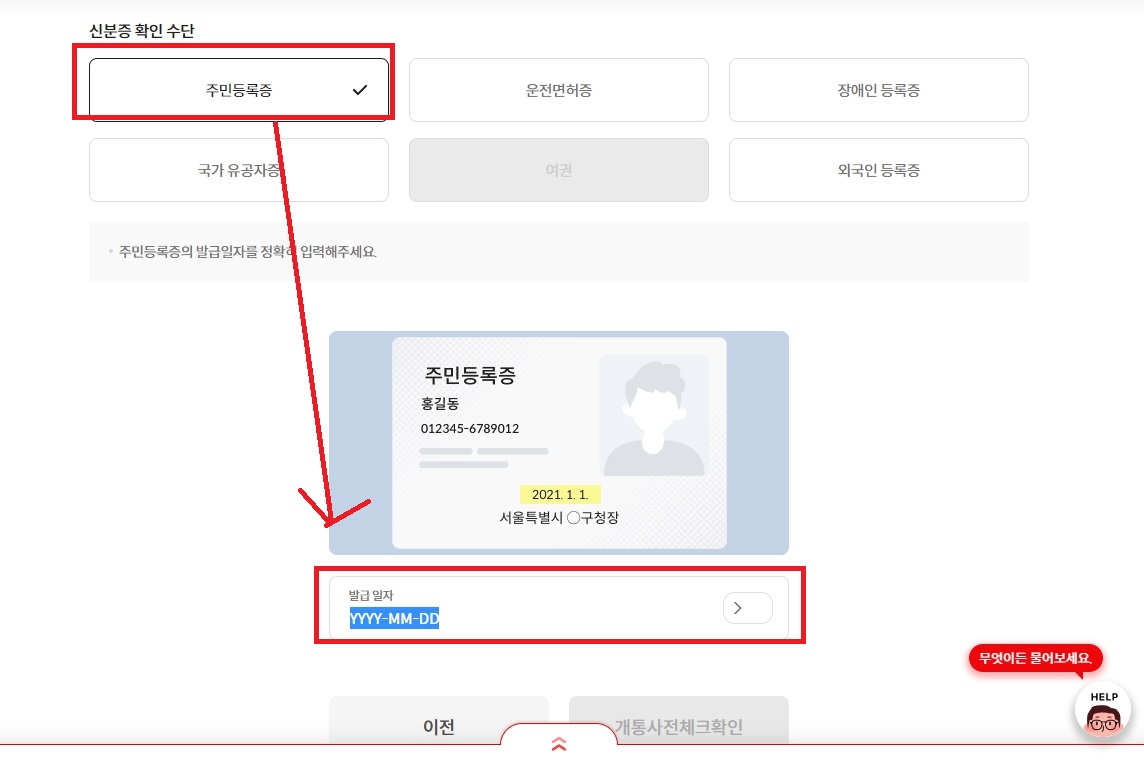Screen dimensions: 1144x764
Task: Select the disabled 여권 option
Action: coord(558,170)
